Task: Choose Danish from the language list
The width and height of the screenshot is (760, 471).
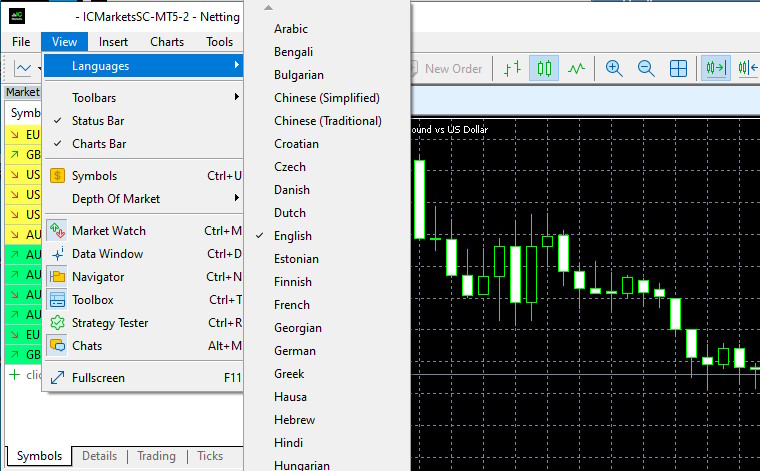Action: (x=328, y=190)
